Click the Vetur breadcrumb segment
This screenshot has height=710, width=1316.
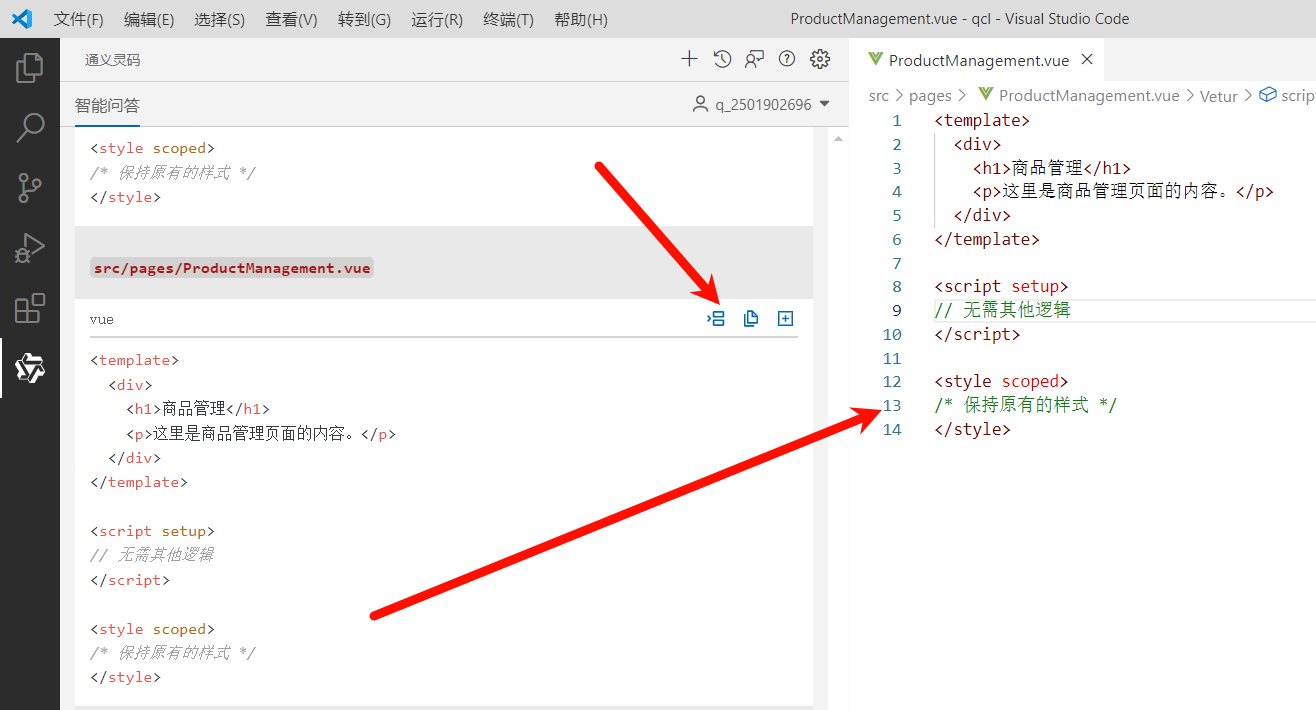pos(1219,96)
